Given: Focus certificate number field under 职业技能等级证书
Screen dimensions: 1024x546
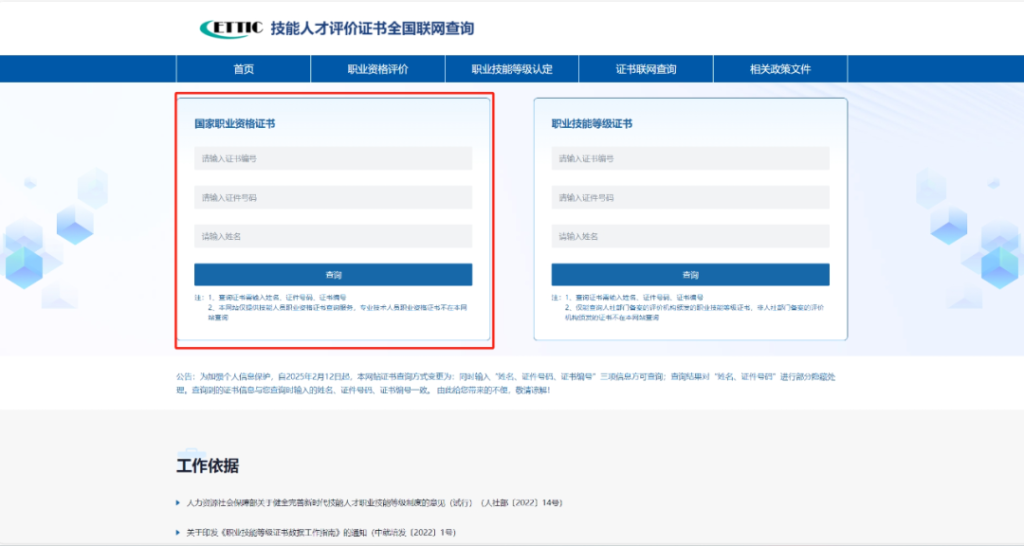Looking at the screenshot, I should coord(690,159).
